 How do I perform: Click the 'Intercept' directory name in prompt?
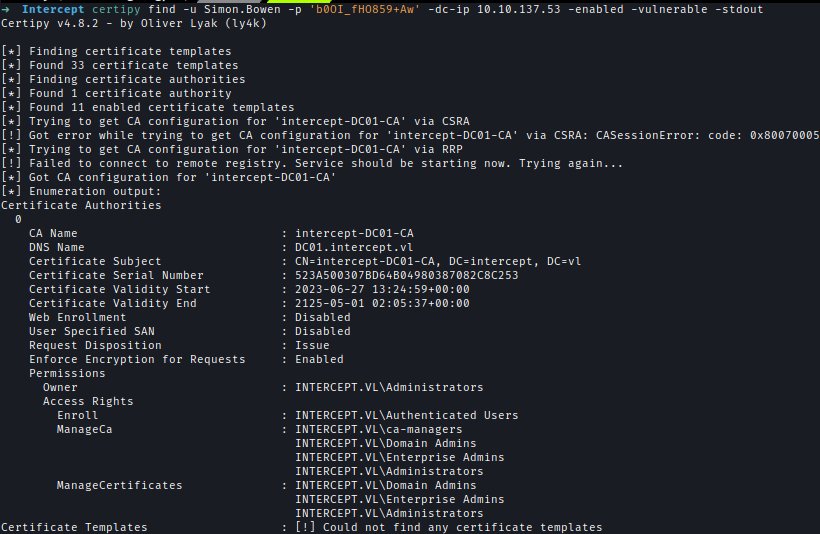tap(53, 9)
